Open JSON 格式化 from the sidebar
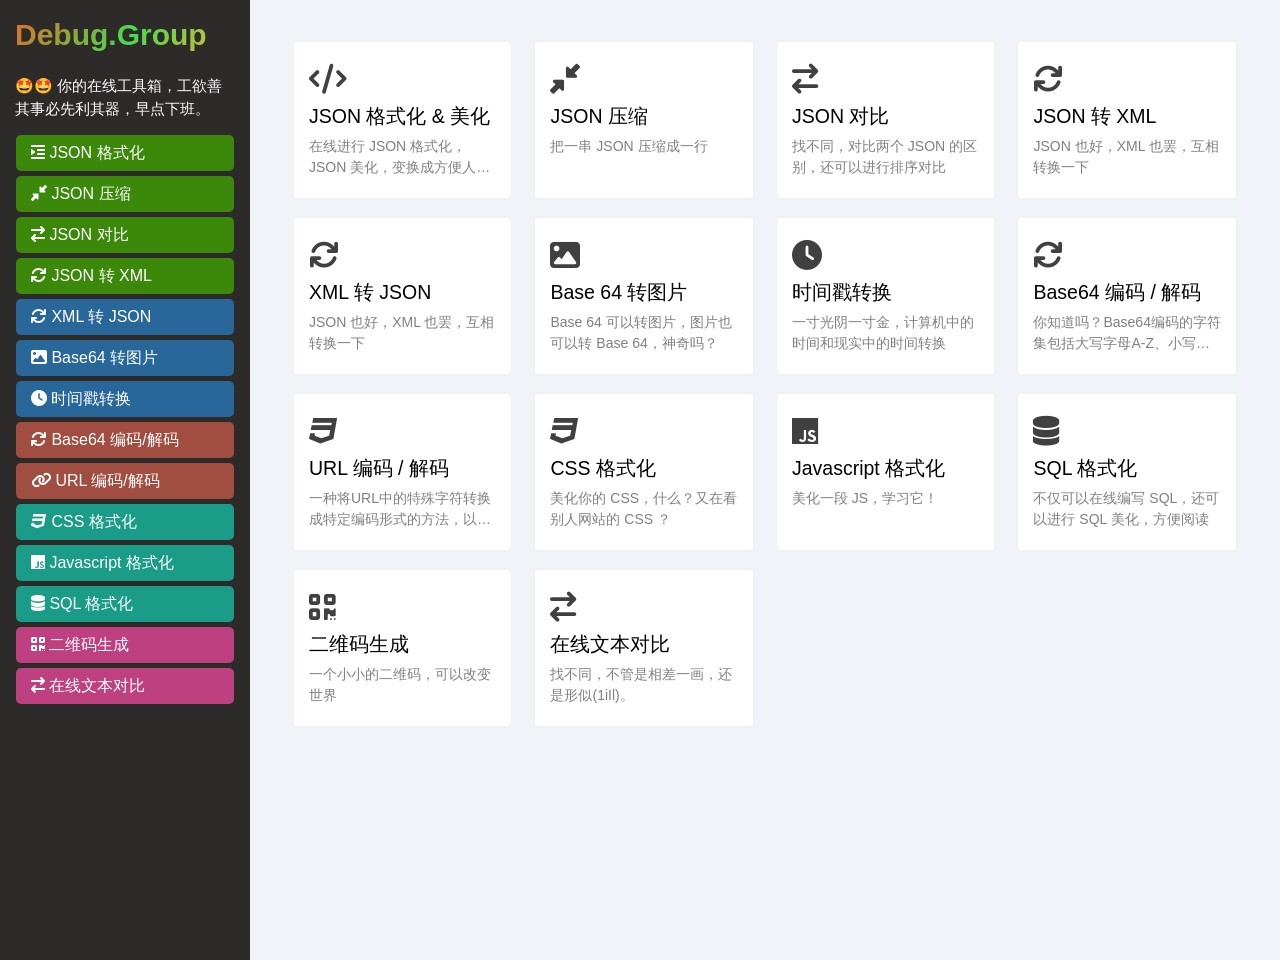This screenshot has height=960, width=1280. (125, 153)
